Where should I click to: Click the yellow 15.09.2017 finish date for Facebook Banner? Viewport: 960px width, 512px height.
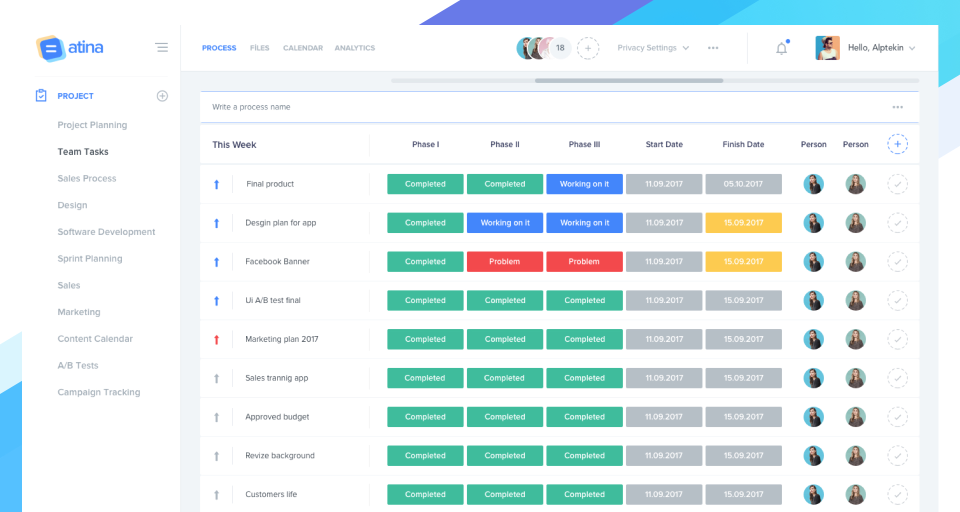click(743, 262)
